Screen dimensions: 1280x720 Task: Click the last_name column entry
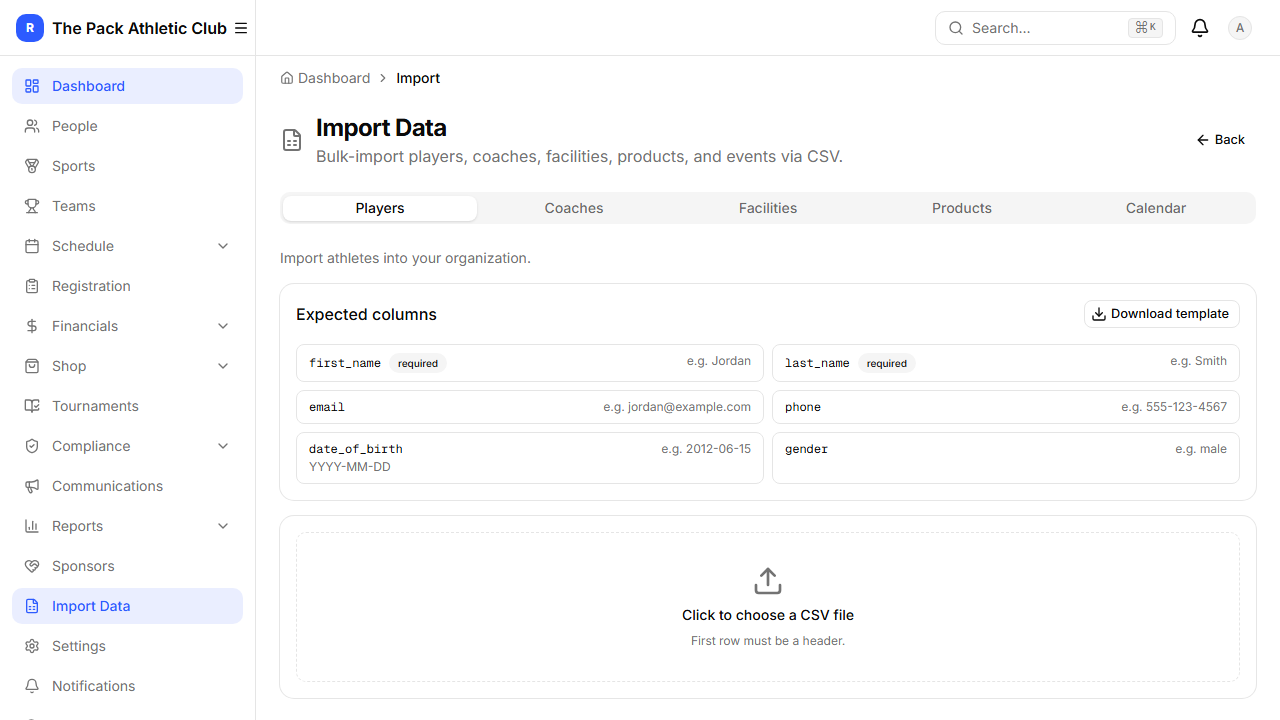[1006, 363]
